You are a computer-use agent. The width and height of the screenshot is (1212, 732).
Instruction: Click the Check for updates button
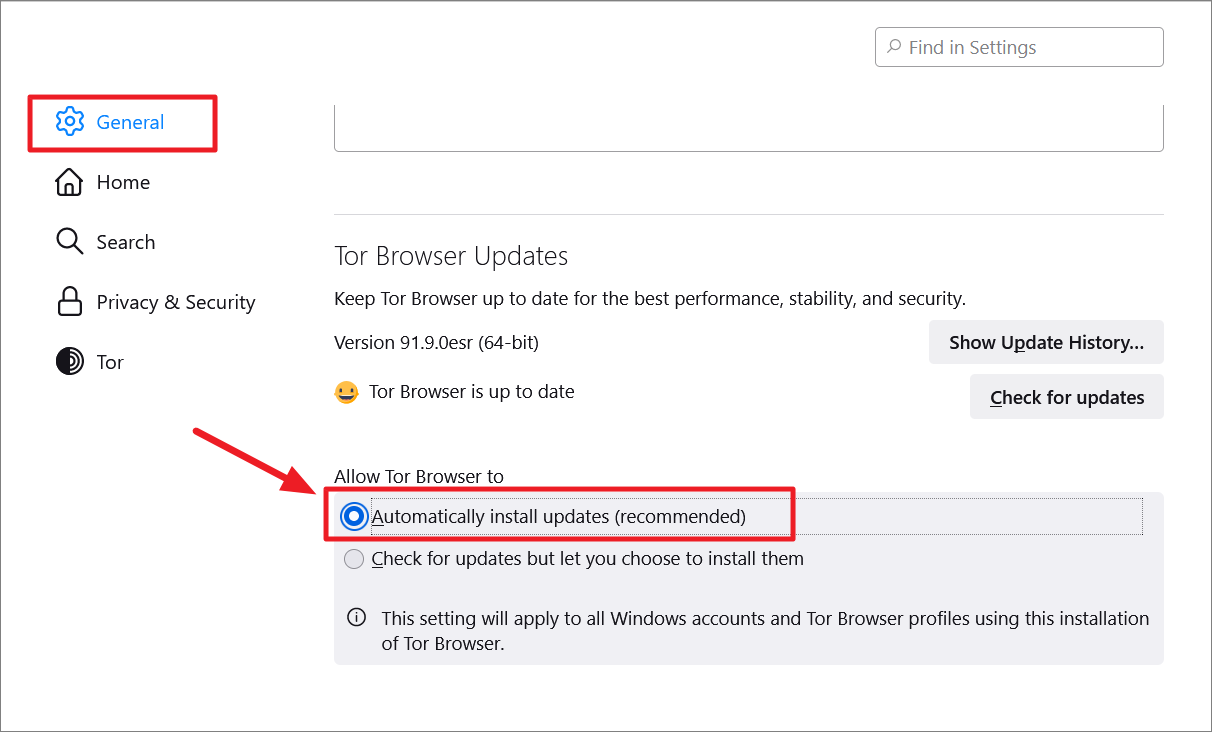coord(1067,397)
